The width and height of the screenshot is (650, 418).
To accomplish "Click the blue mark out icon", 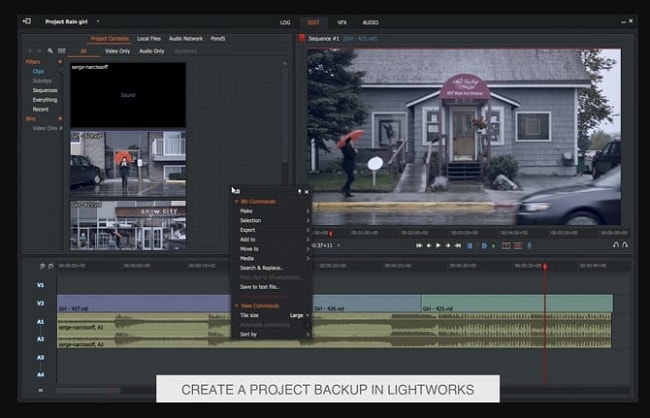I will [x=484, y=246].
